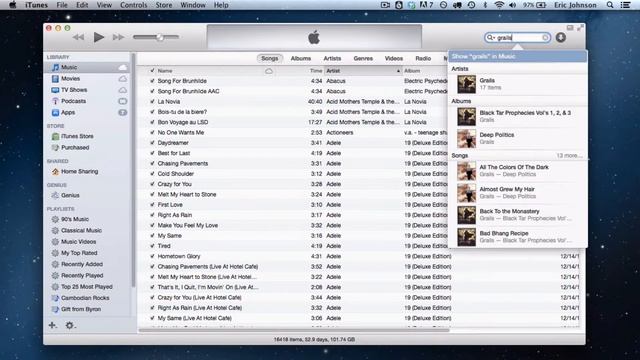Open the Gift from Byron playlist
The height and width of the screenshot is (360, 640).
pyautogui.click(x=81, y=309)
